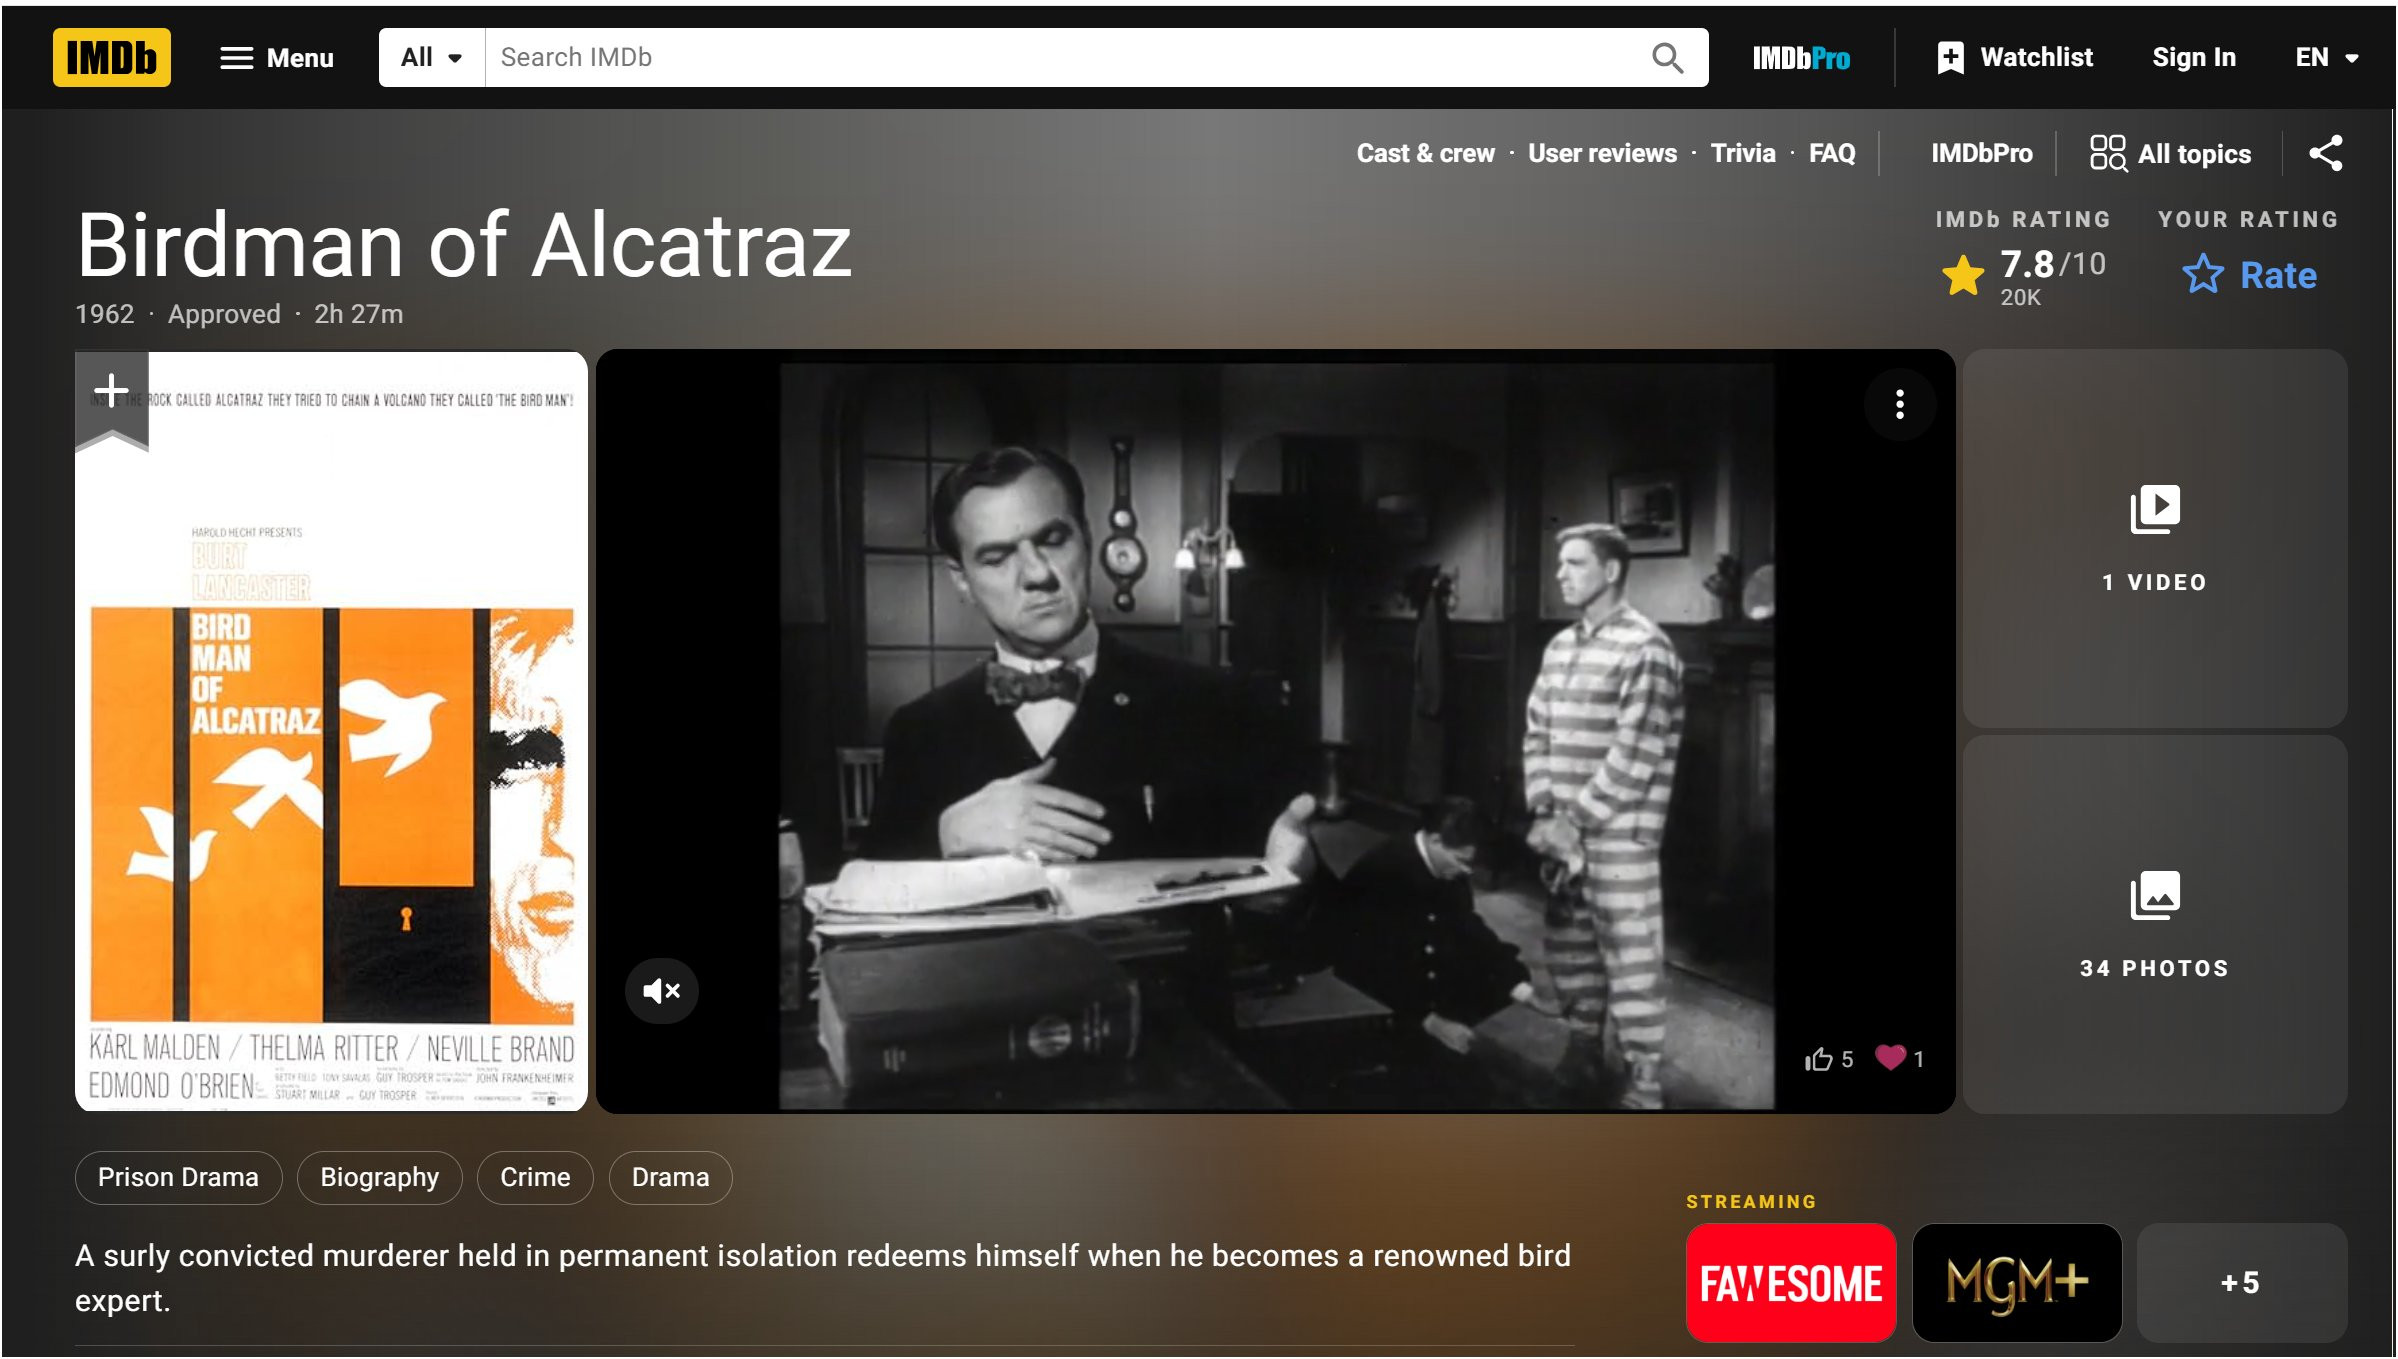Open the User reviews link
This screenshot has height=1359, width=2398.
(x=1602, y=153)
